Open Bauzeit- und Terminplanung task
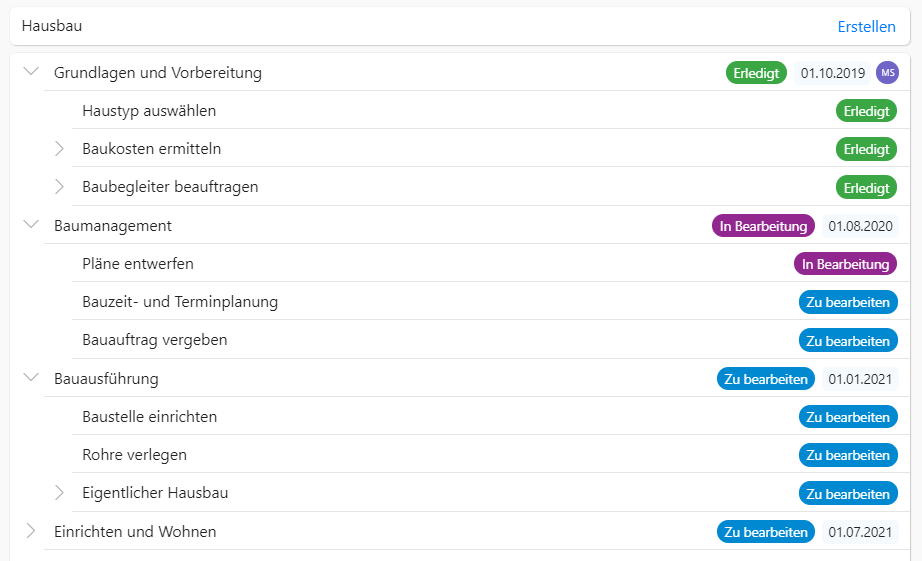The width and height of the screenshot is (922, 561). point(180,302)
